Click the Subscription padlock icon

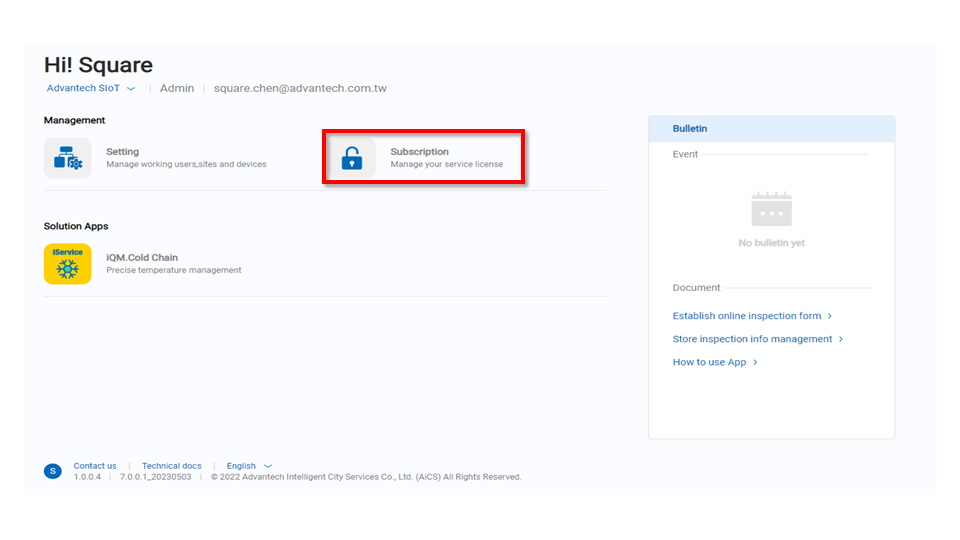[x=351, y=158]
